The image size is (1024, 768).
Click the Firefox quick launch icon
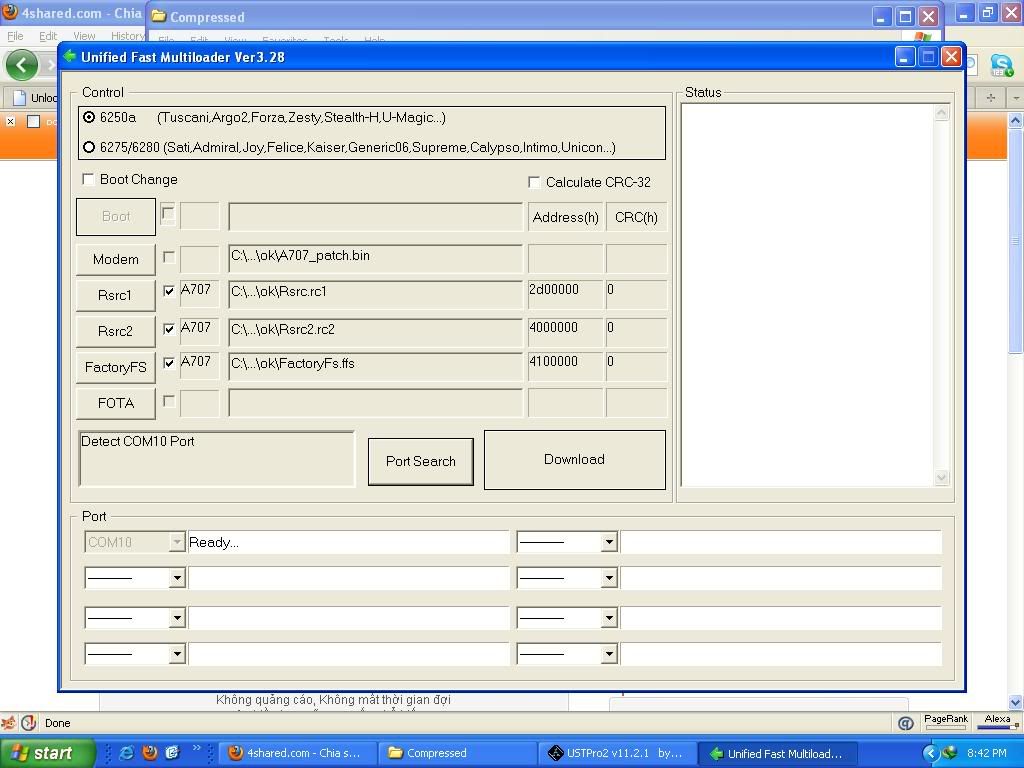click(150, 753)
